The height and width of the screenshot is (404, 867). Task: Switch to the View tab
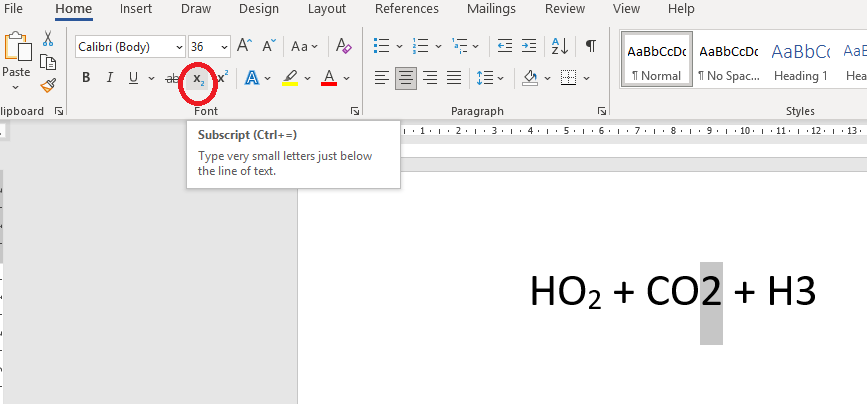coord(626,9)
